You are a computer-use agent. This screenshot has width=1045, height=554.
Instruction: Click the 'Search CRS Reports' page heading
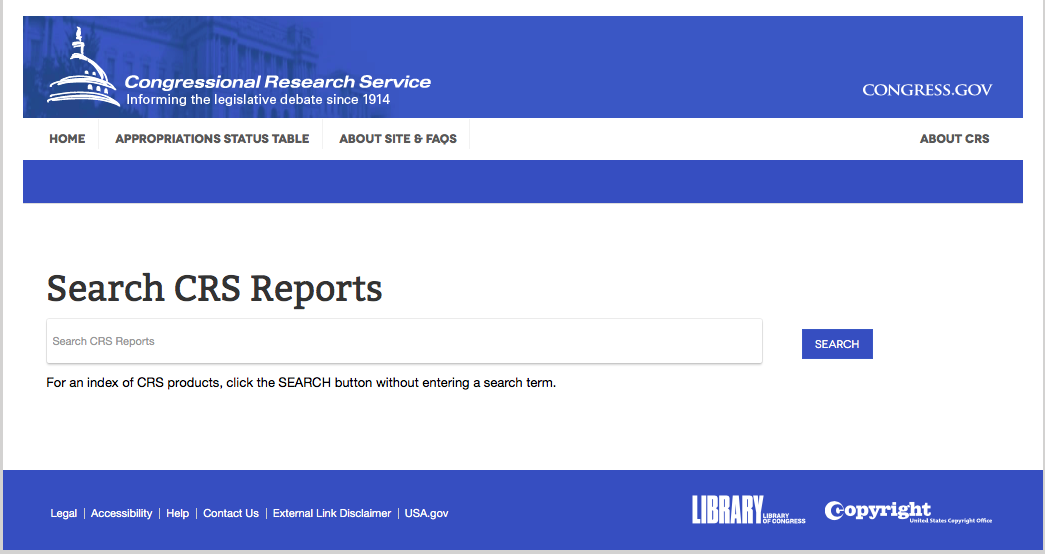click(214, 288)
